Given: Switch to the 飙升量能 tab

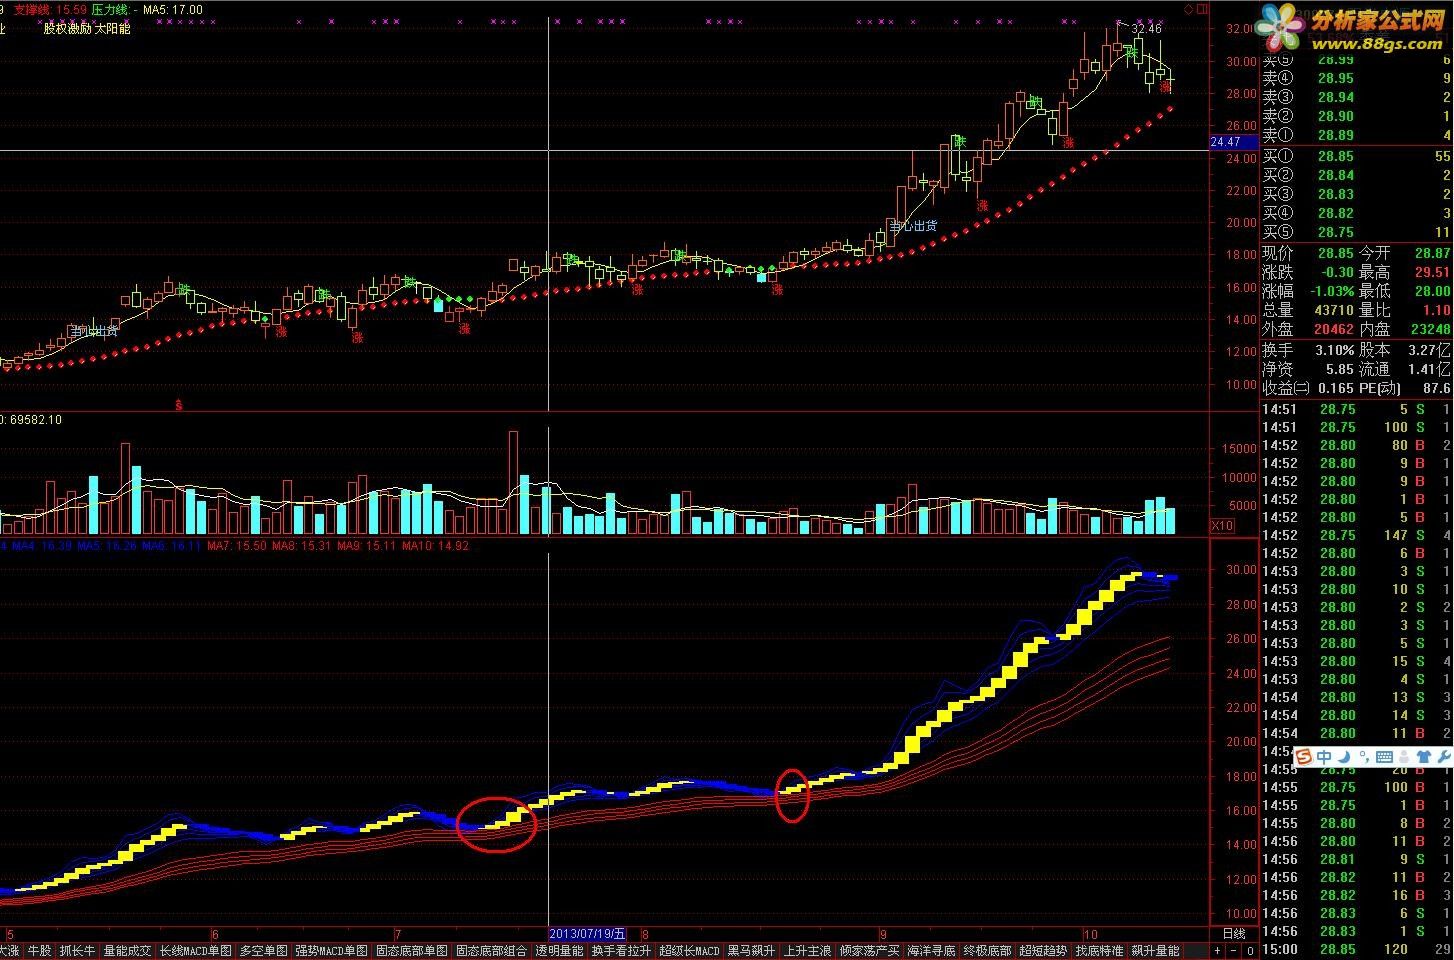Looking at the screenshot, I should [x=1155, y=951].
